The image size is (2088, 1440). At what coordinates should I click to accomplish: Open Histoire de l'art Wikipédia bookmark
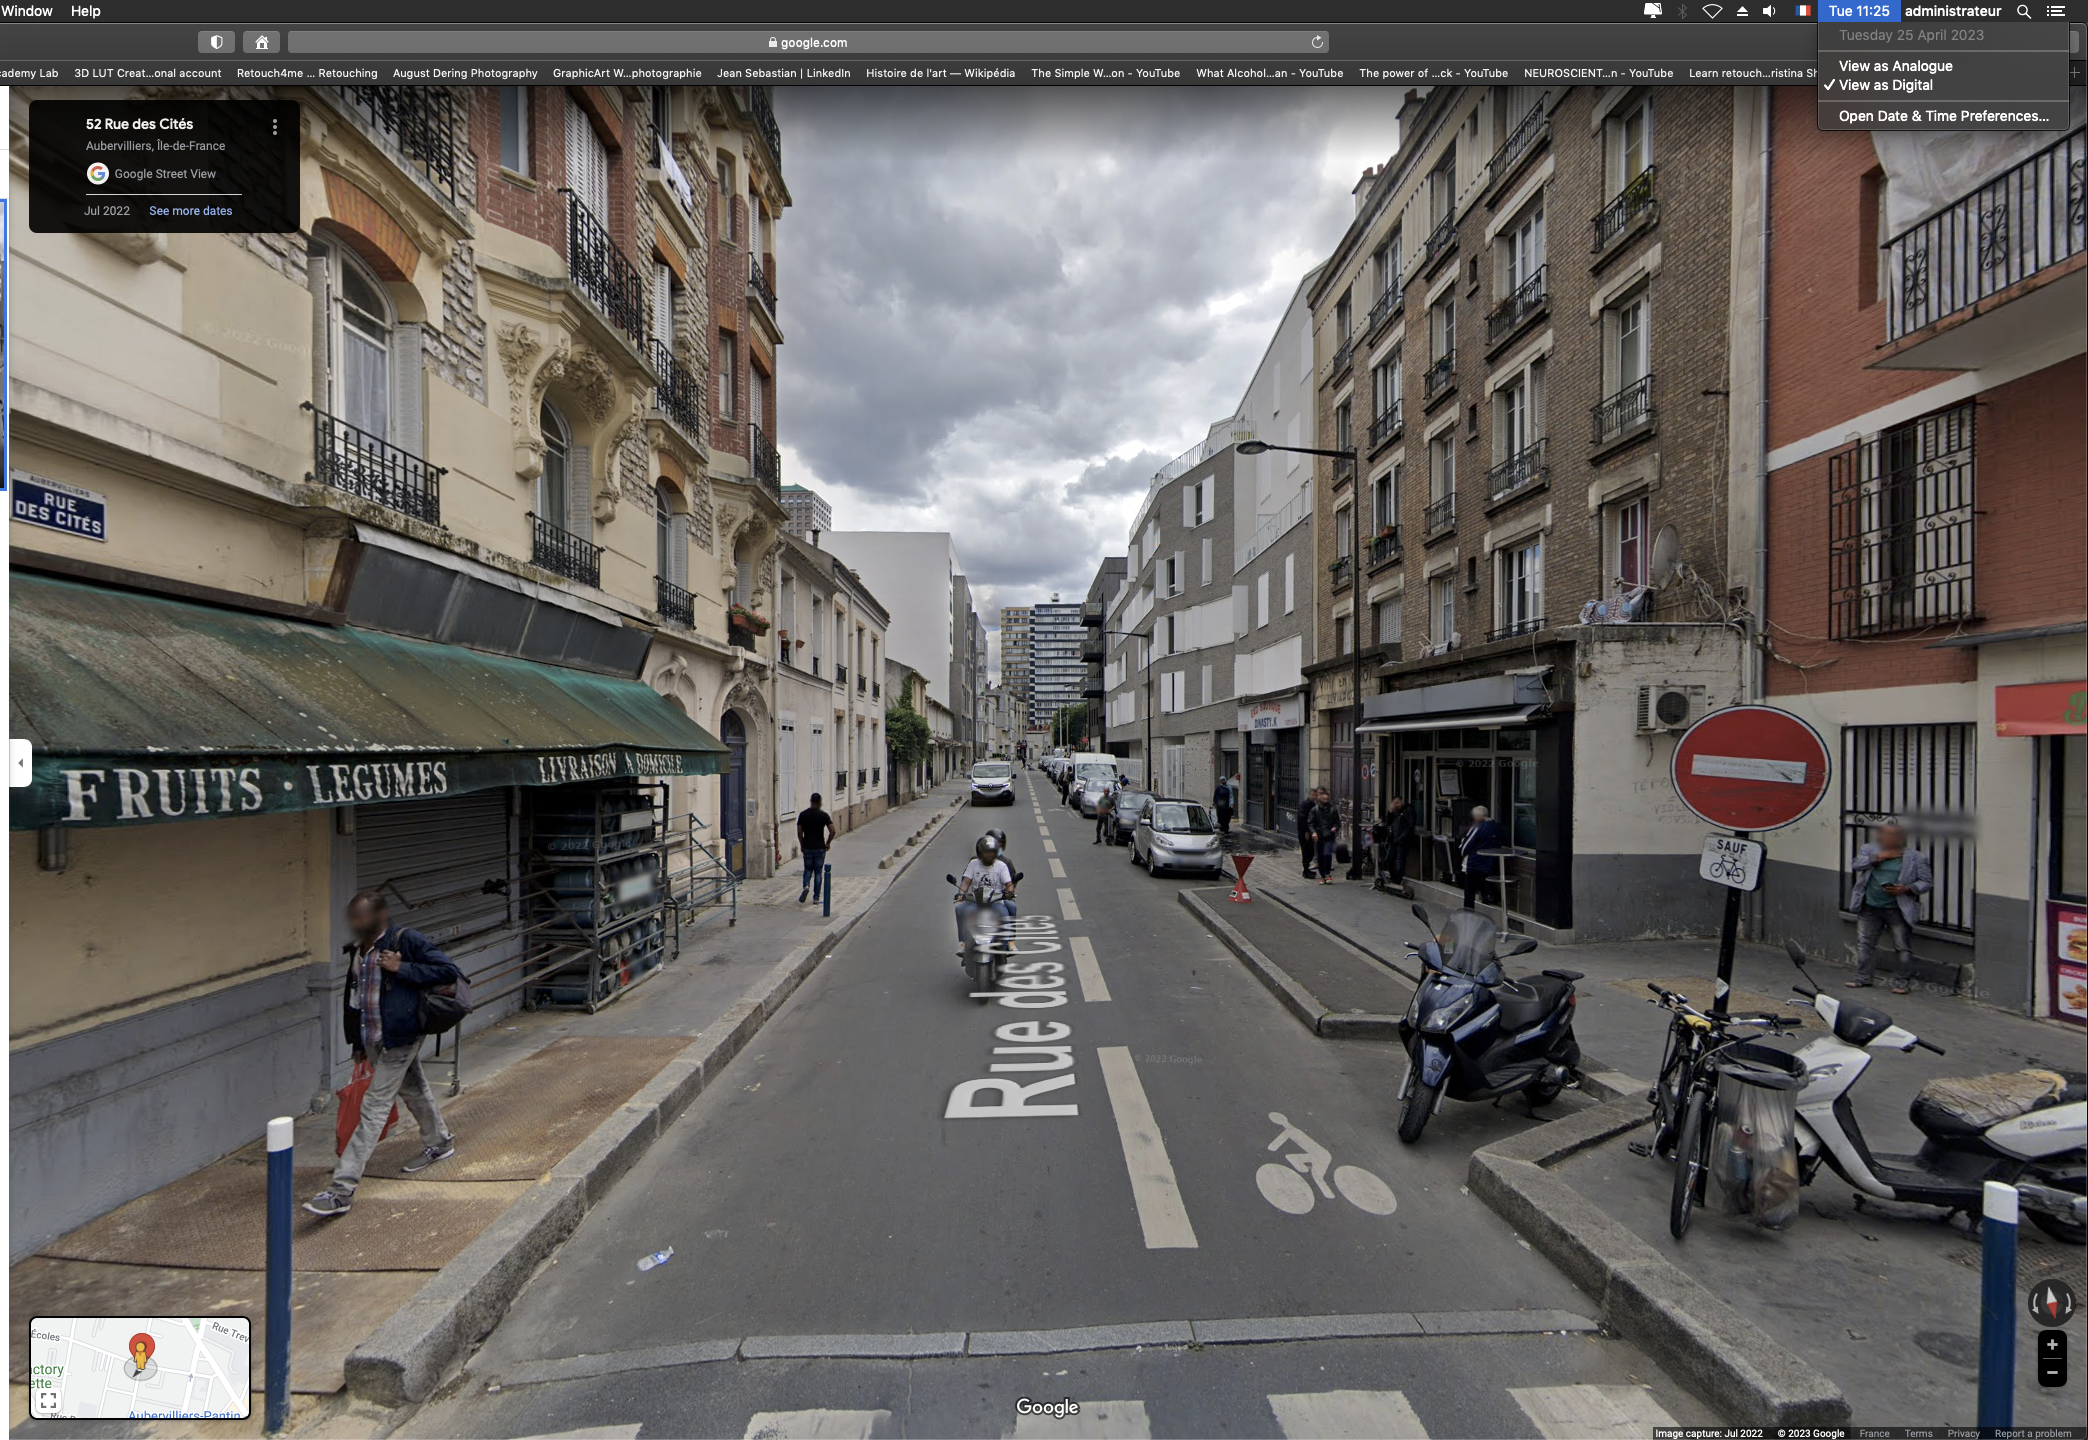pos(940,73)
